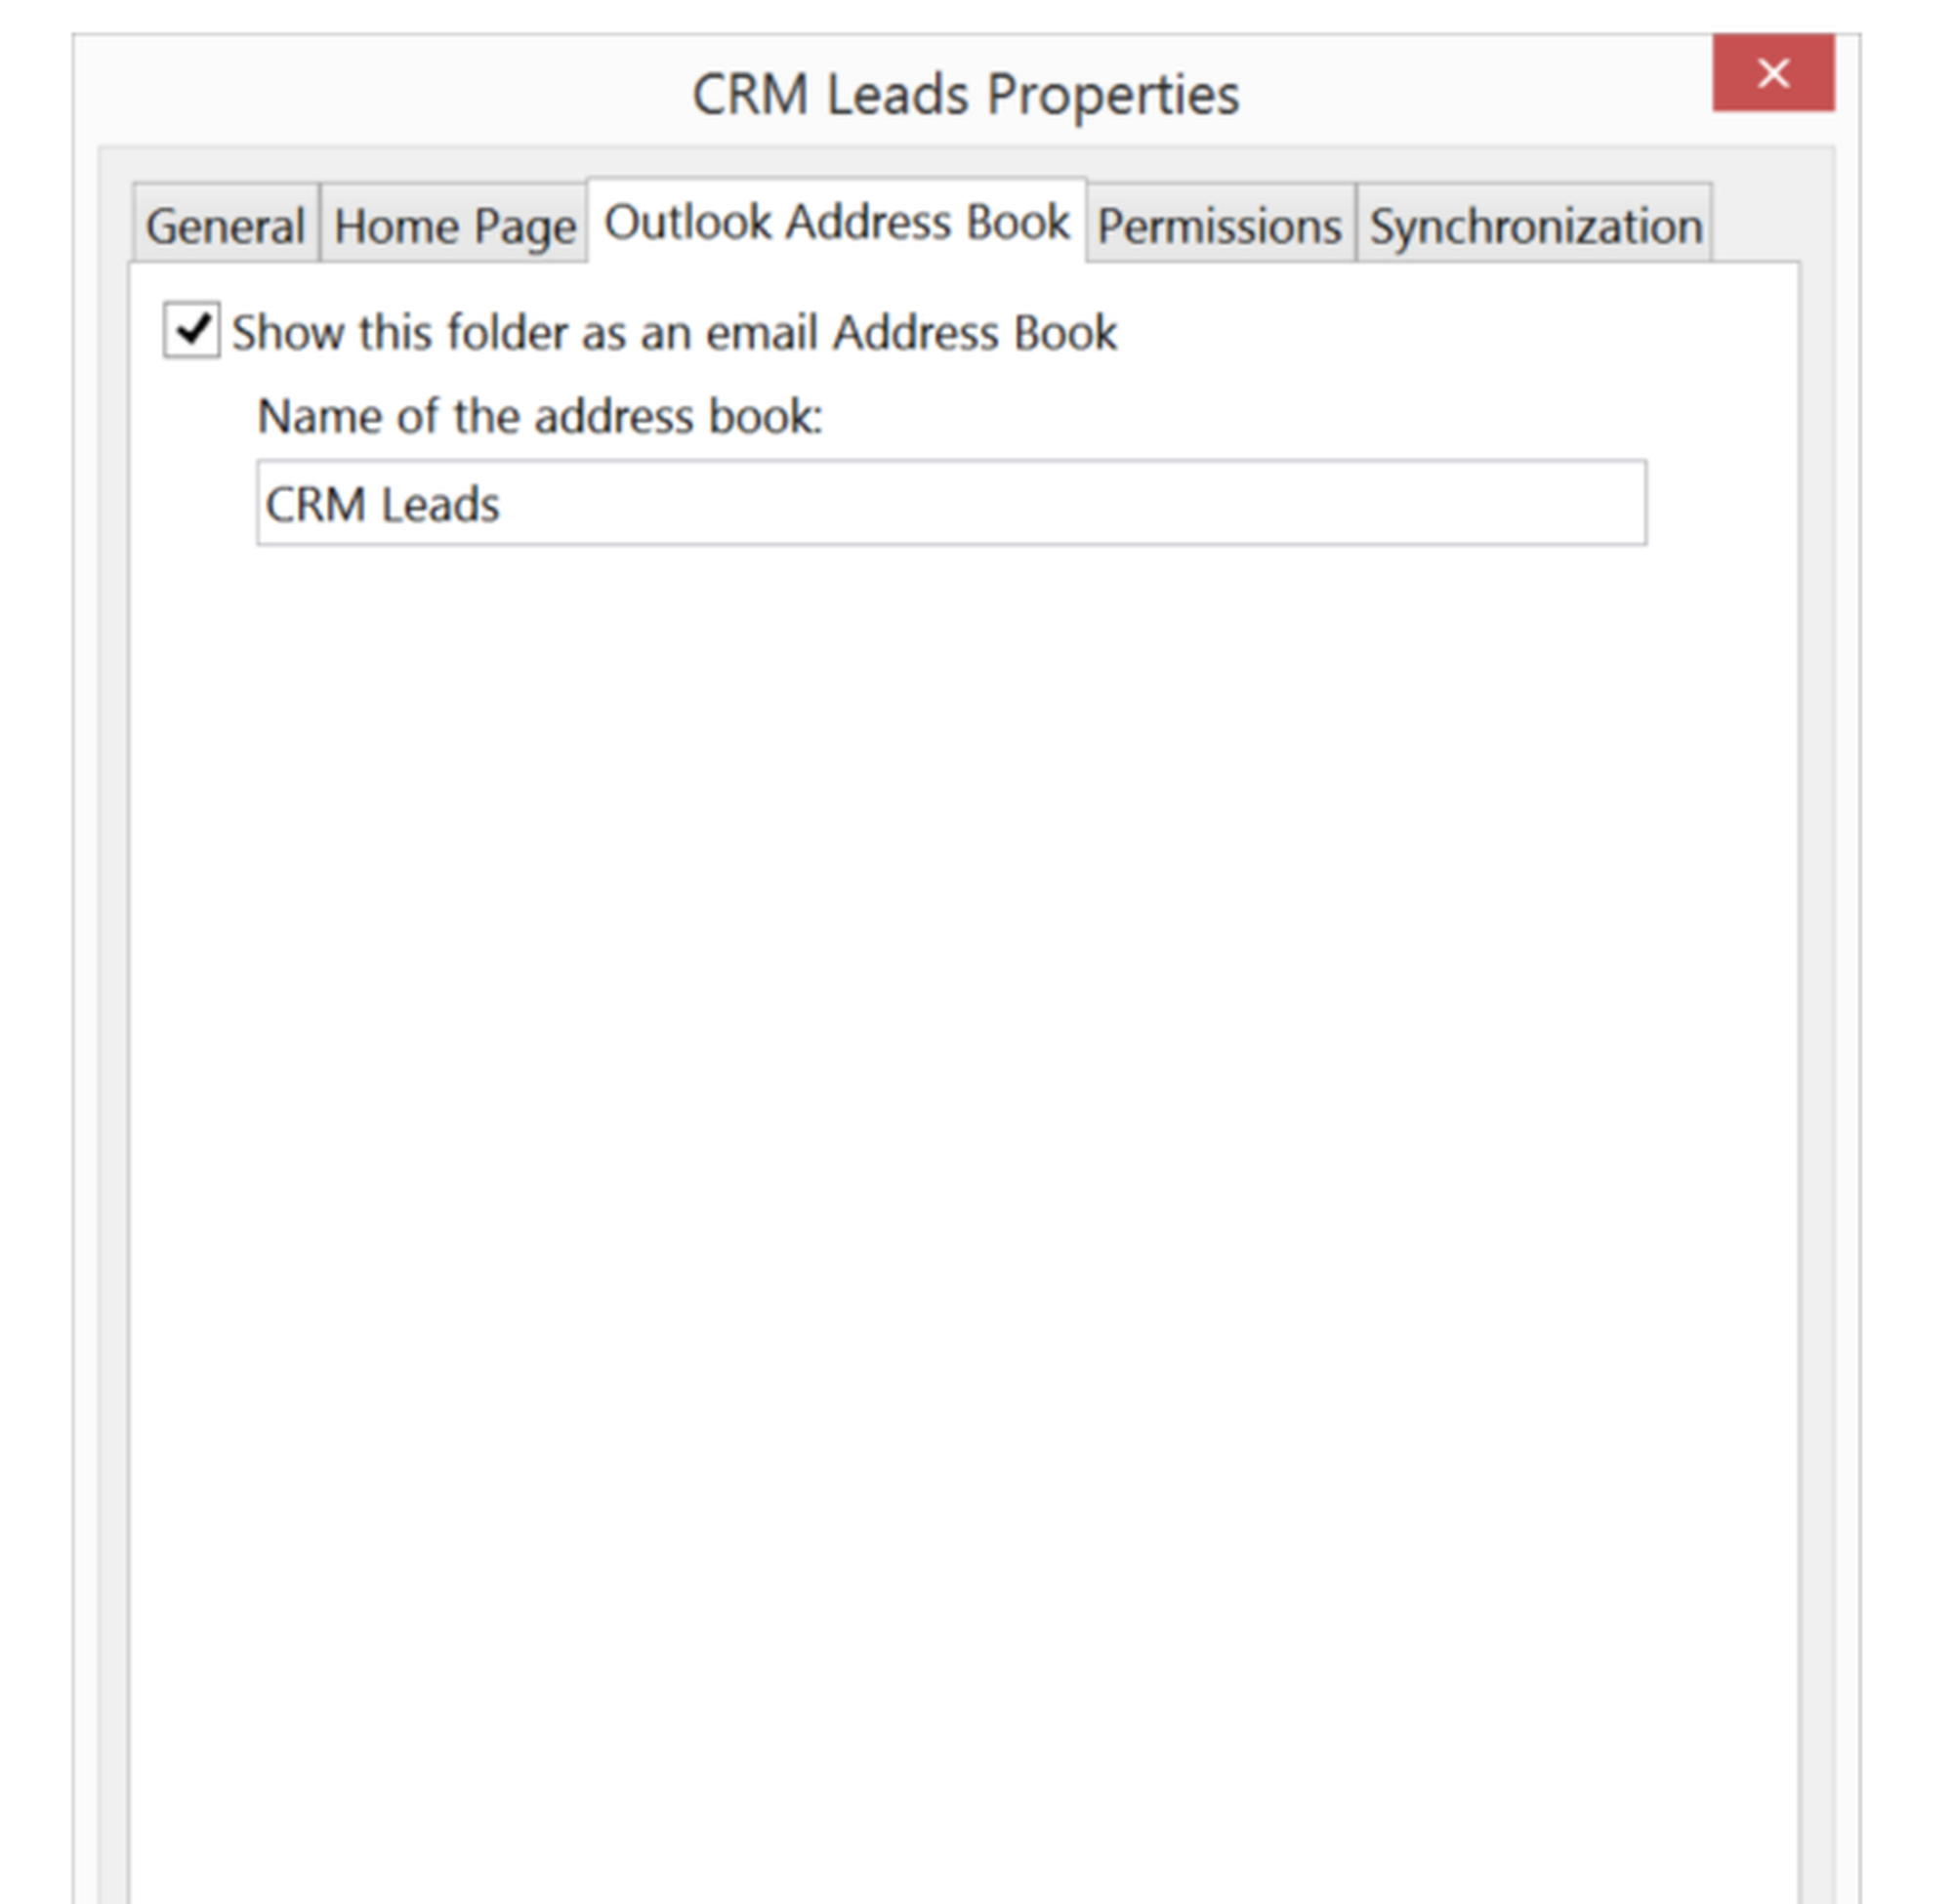Select the Outlook Address Book tab
This screenshot has width=1953, height=1904.
(x=837, y=221)
